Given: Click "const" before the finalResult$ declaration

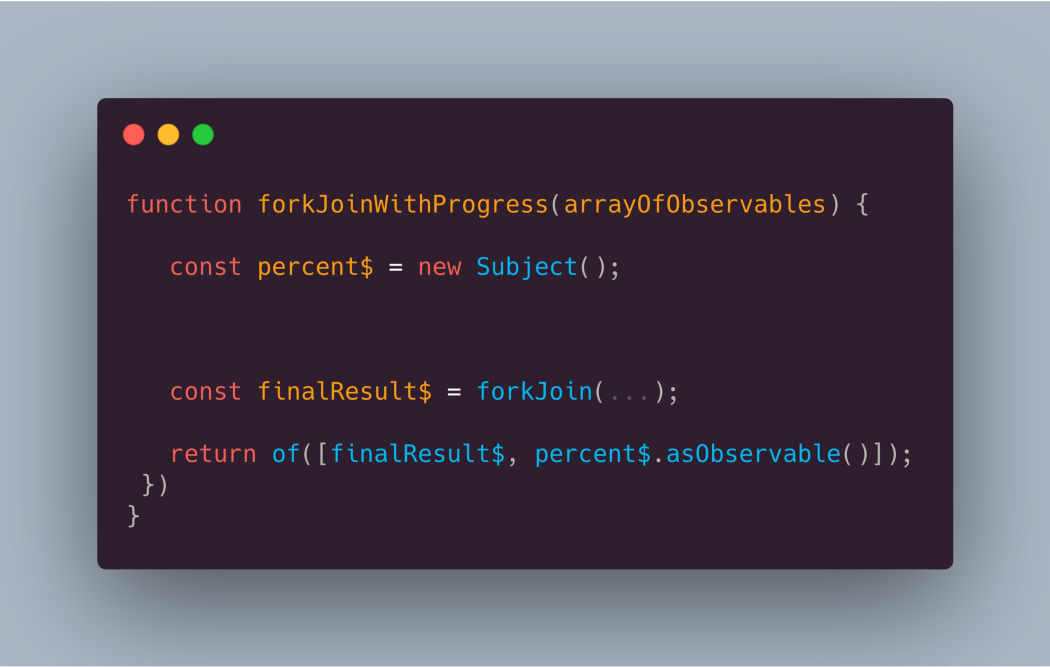Looking at the screenshot, I should 206,391.
